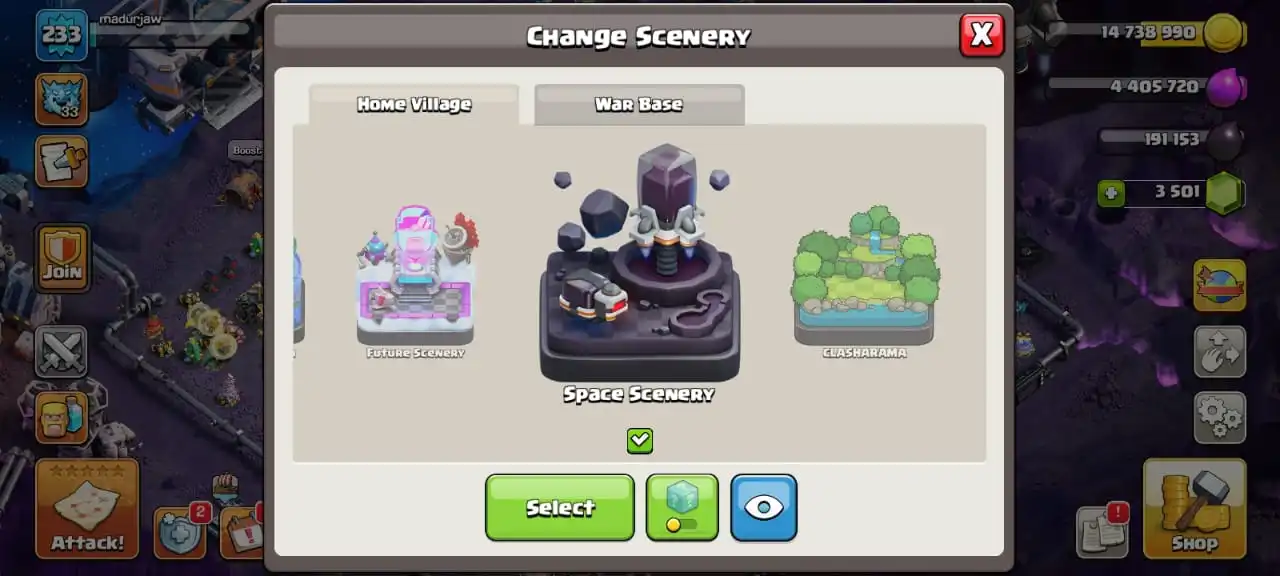The image size is (1280, 576).
Task: Toggle the cube switch button next to Select
Action: 682,507
